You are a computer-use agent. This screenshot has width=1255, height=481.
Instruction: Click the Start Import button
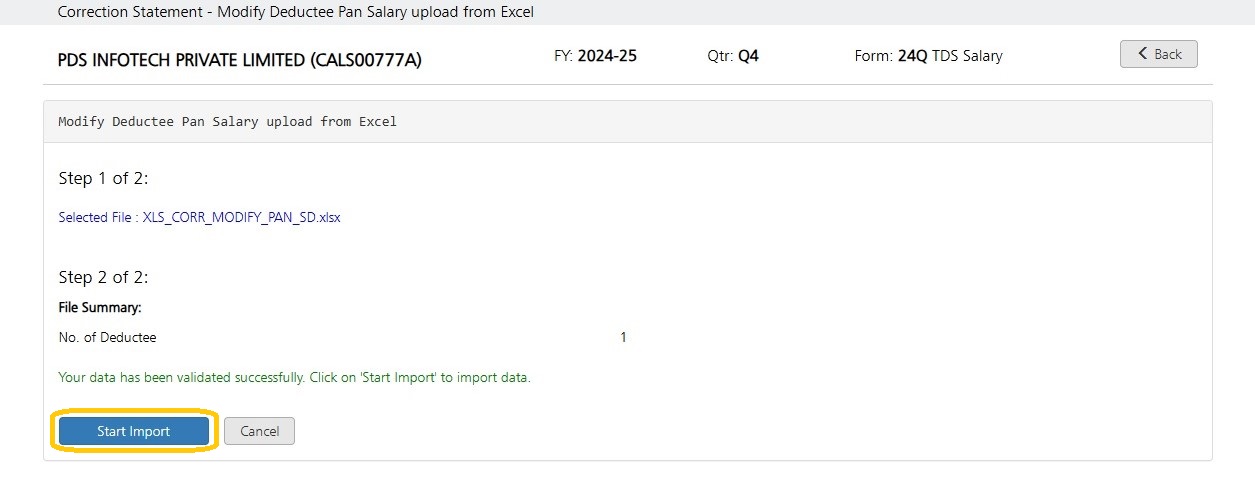point(134,431)
